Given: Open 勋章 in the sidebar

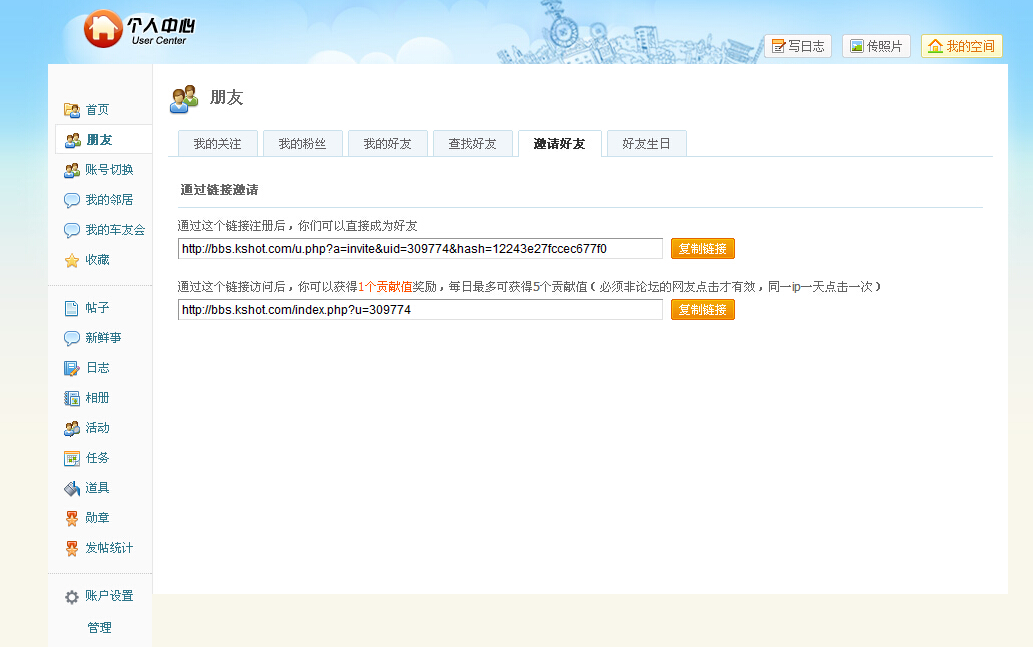Looking at the screenshot, I should click(x=97, y=518).
